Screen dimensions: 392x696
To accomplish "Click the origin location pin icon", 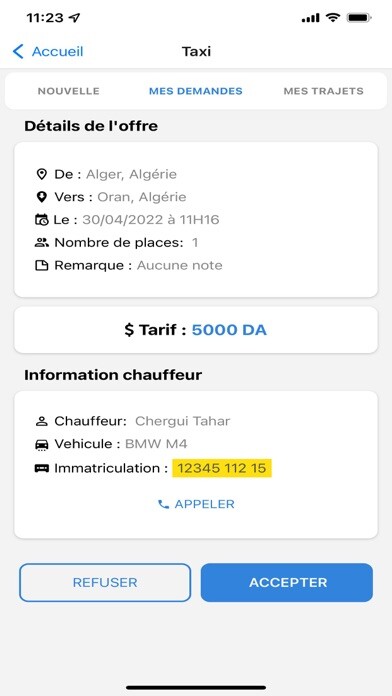I will pos(41,174).
